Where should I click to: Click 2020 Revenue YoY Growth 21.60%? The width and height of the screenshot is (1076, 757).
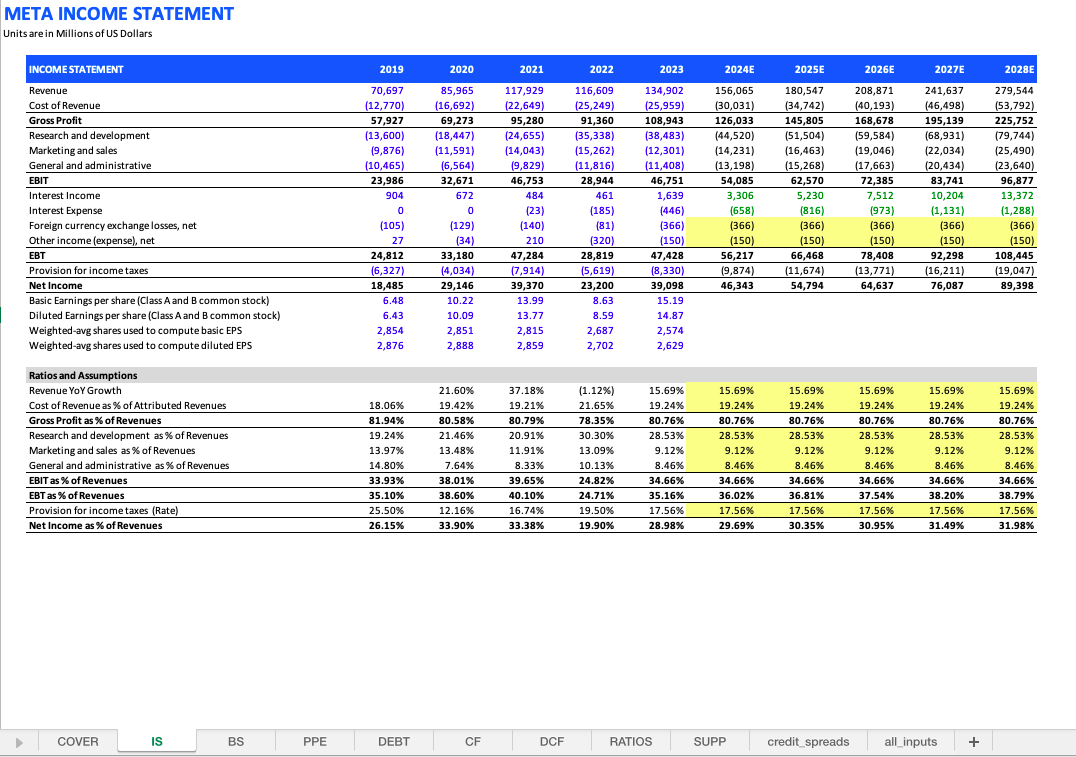pos(456,391)
